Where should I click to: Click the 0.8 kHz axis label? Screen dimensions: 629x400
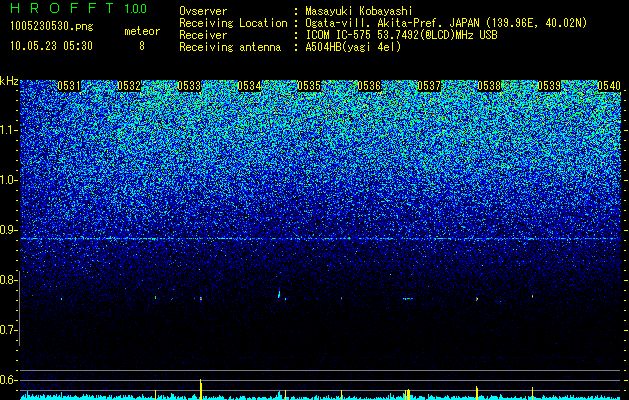click(8, 280)
